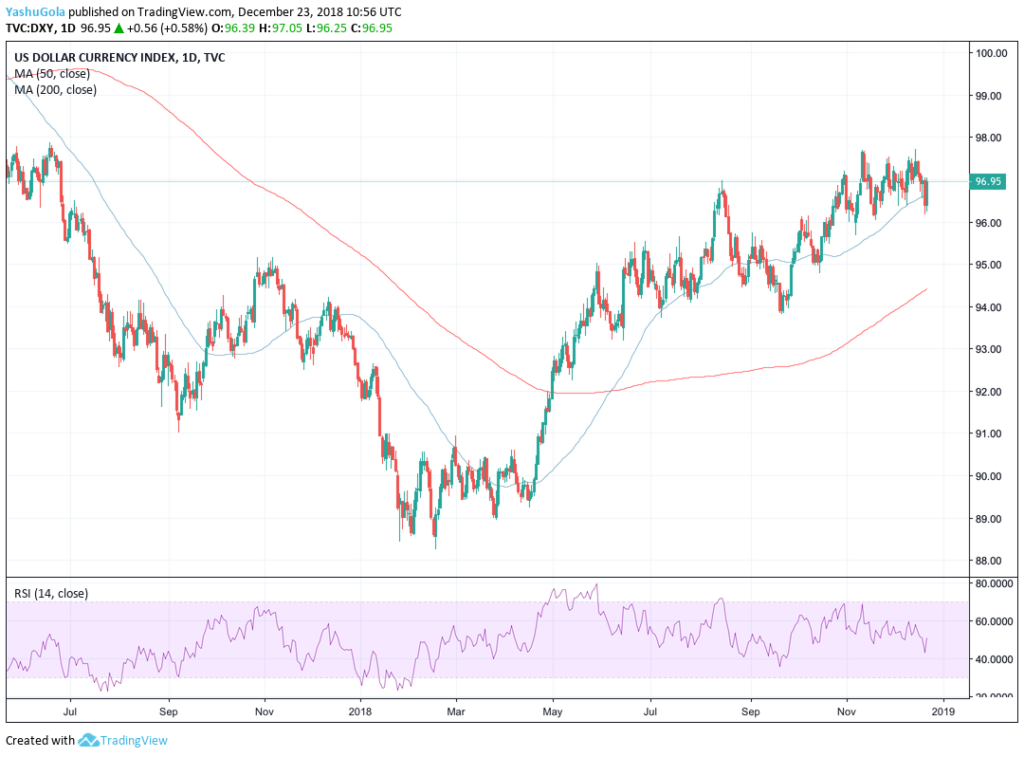
Task: Click the 40.0000 RSI axis label
Action: (x=995, y=660)
